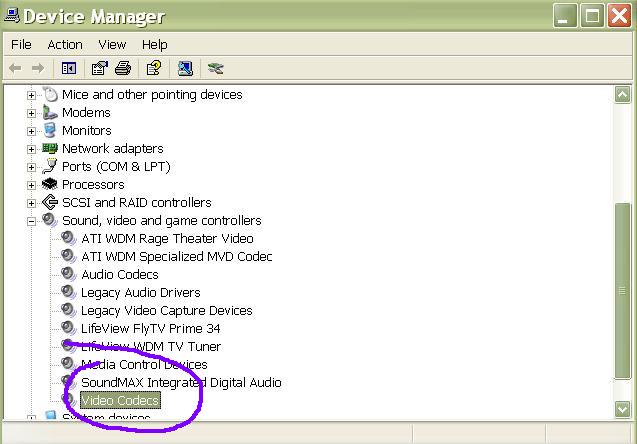Minimize the Device Manager window
Screen dimensions: 637x444
coord(565,16)
